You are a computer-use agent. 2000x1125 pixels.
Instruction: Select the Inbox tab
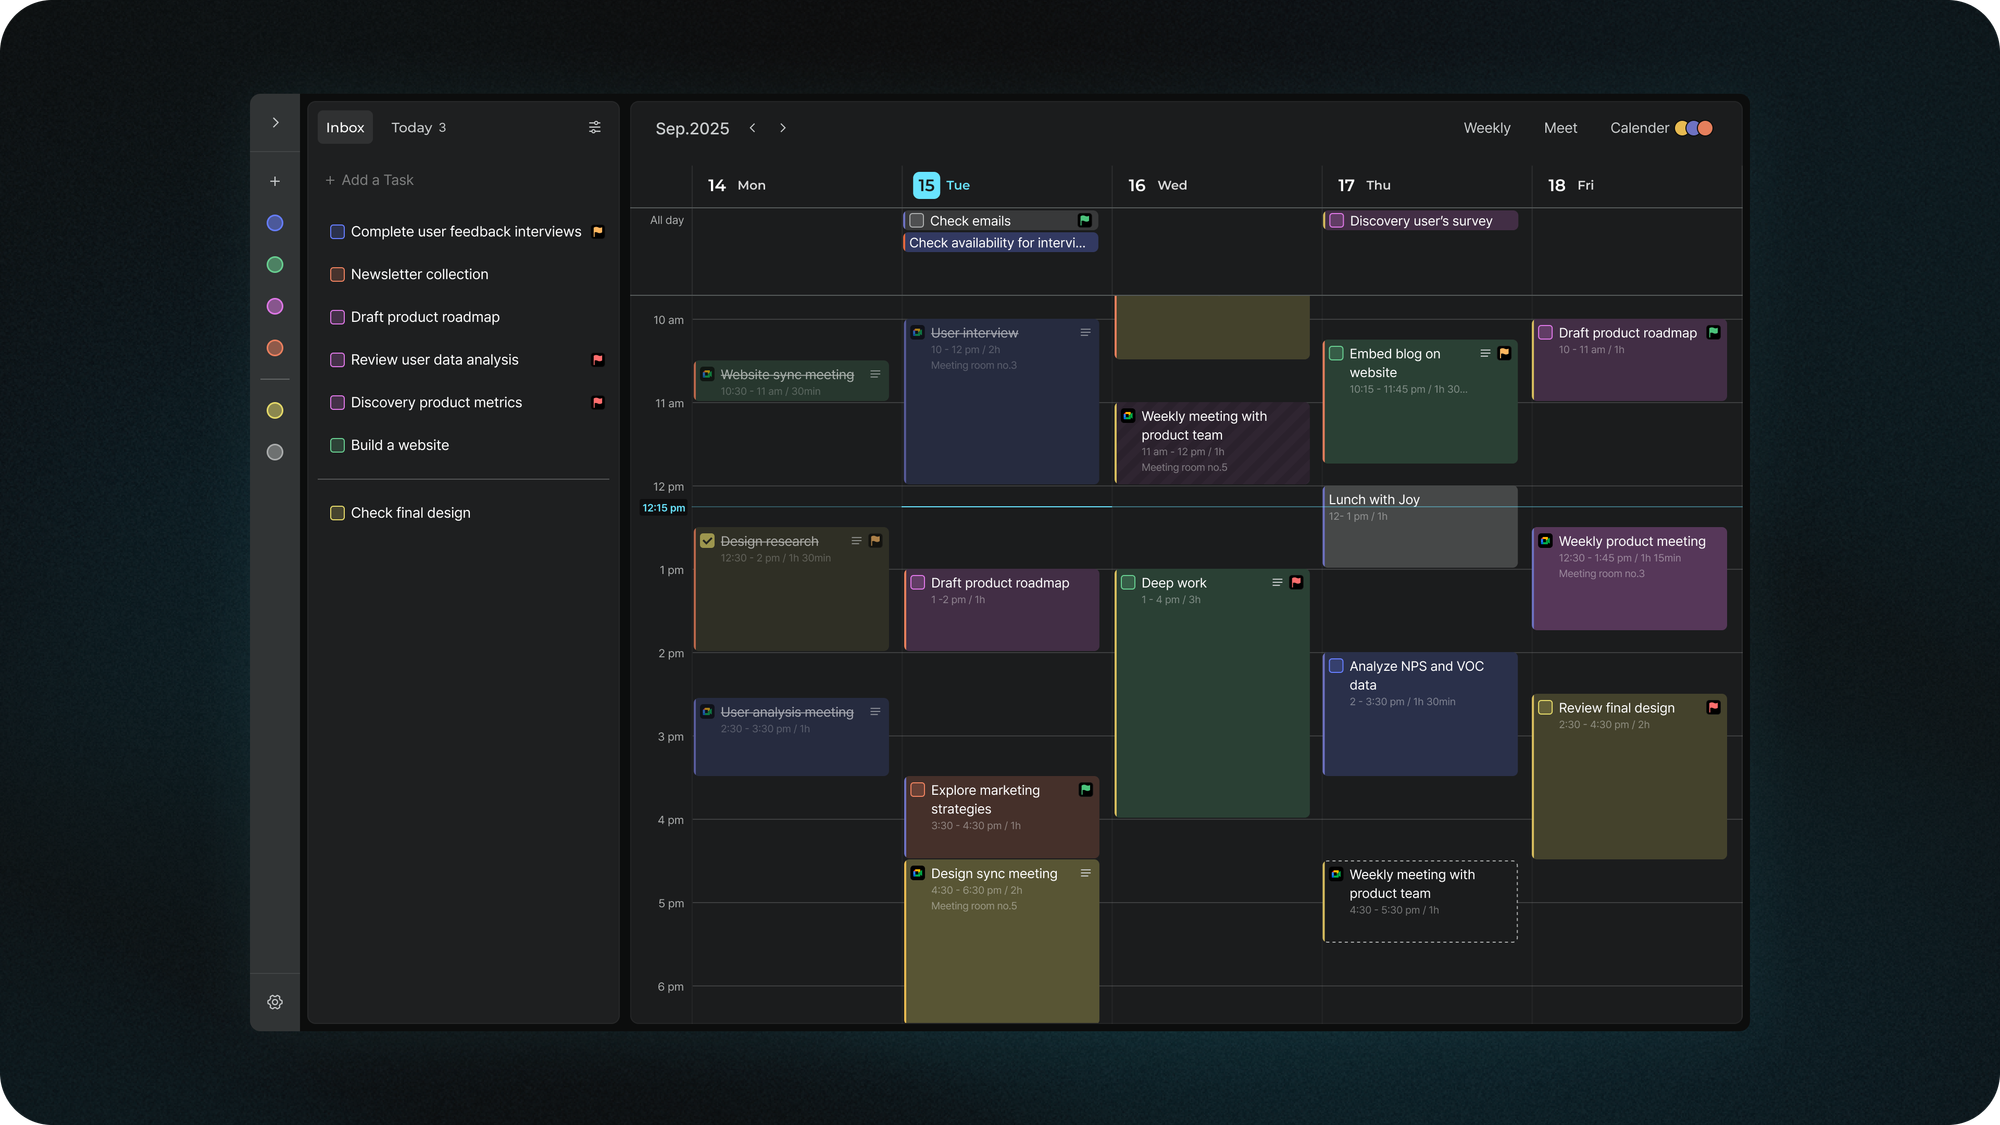(x=345, y=128)
